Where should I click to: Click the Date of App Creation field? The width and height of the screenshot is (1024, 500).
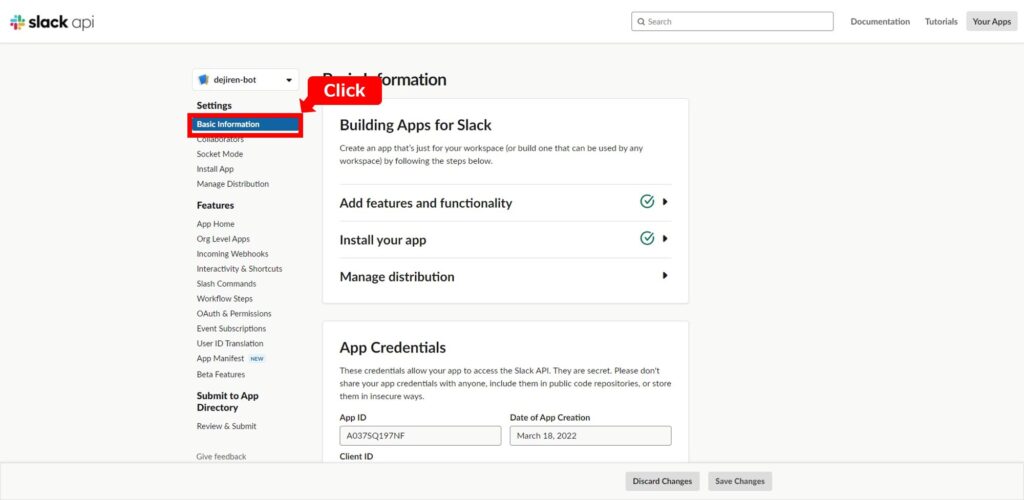click(x=590, y=436)
